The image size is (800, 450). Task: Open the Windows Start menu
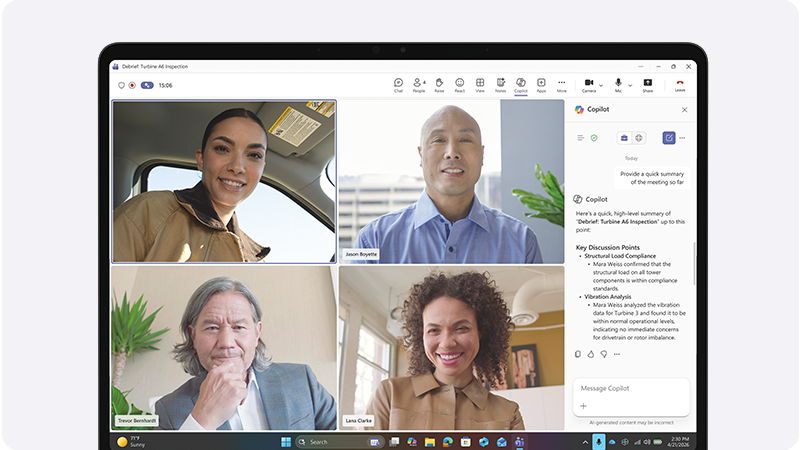[286, 442]
